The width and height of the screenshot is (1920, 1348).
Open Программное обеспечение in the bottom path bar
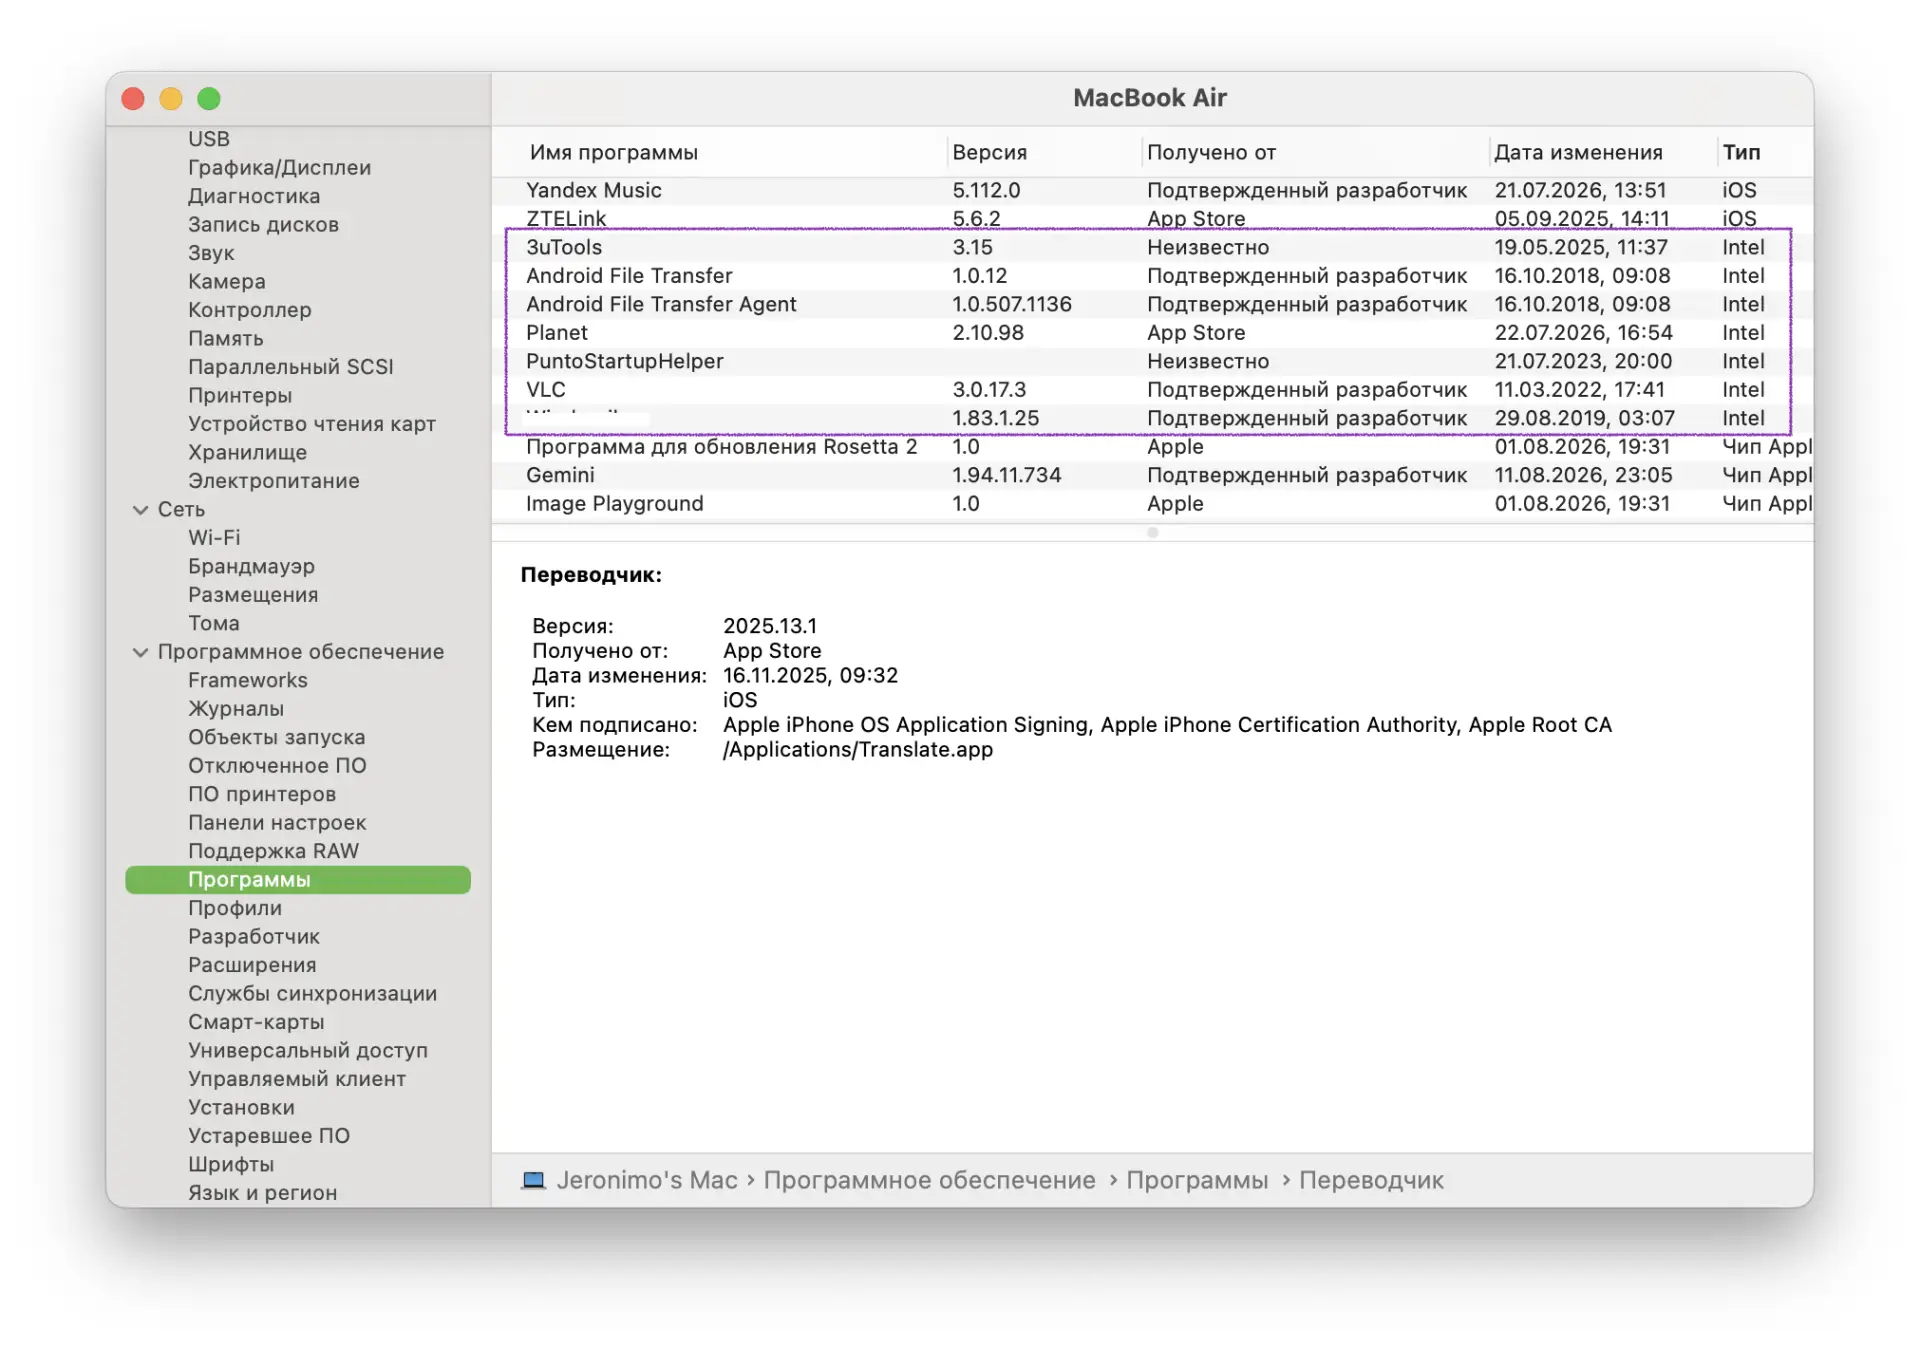[x=929, y=1180]
